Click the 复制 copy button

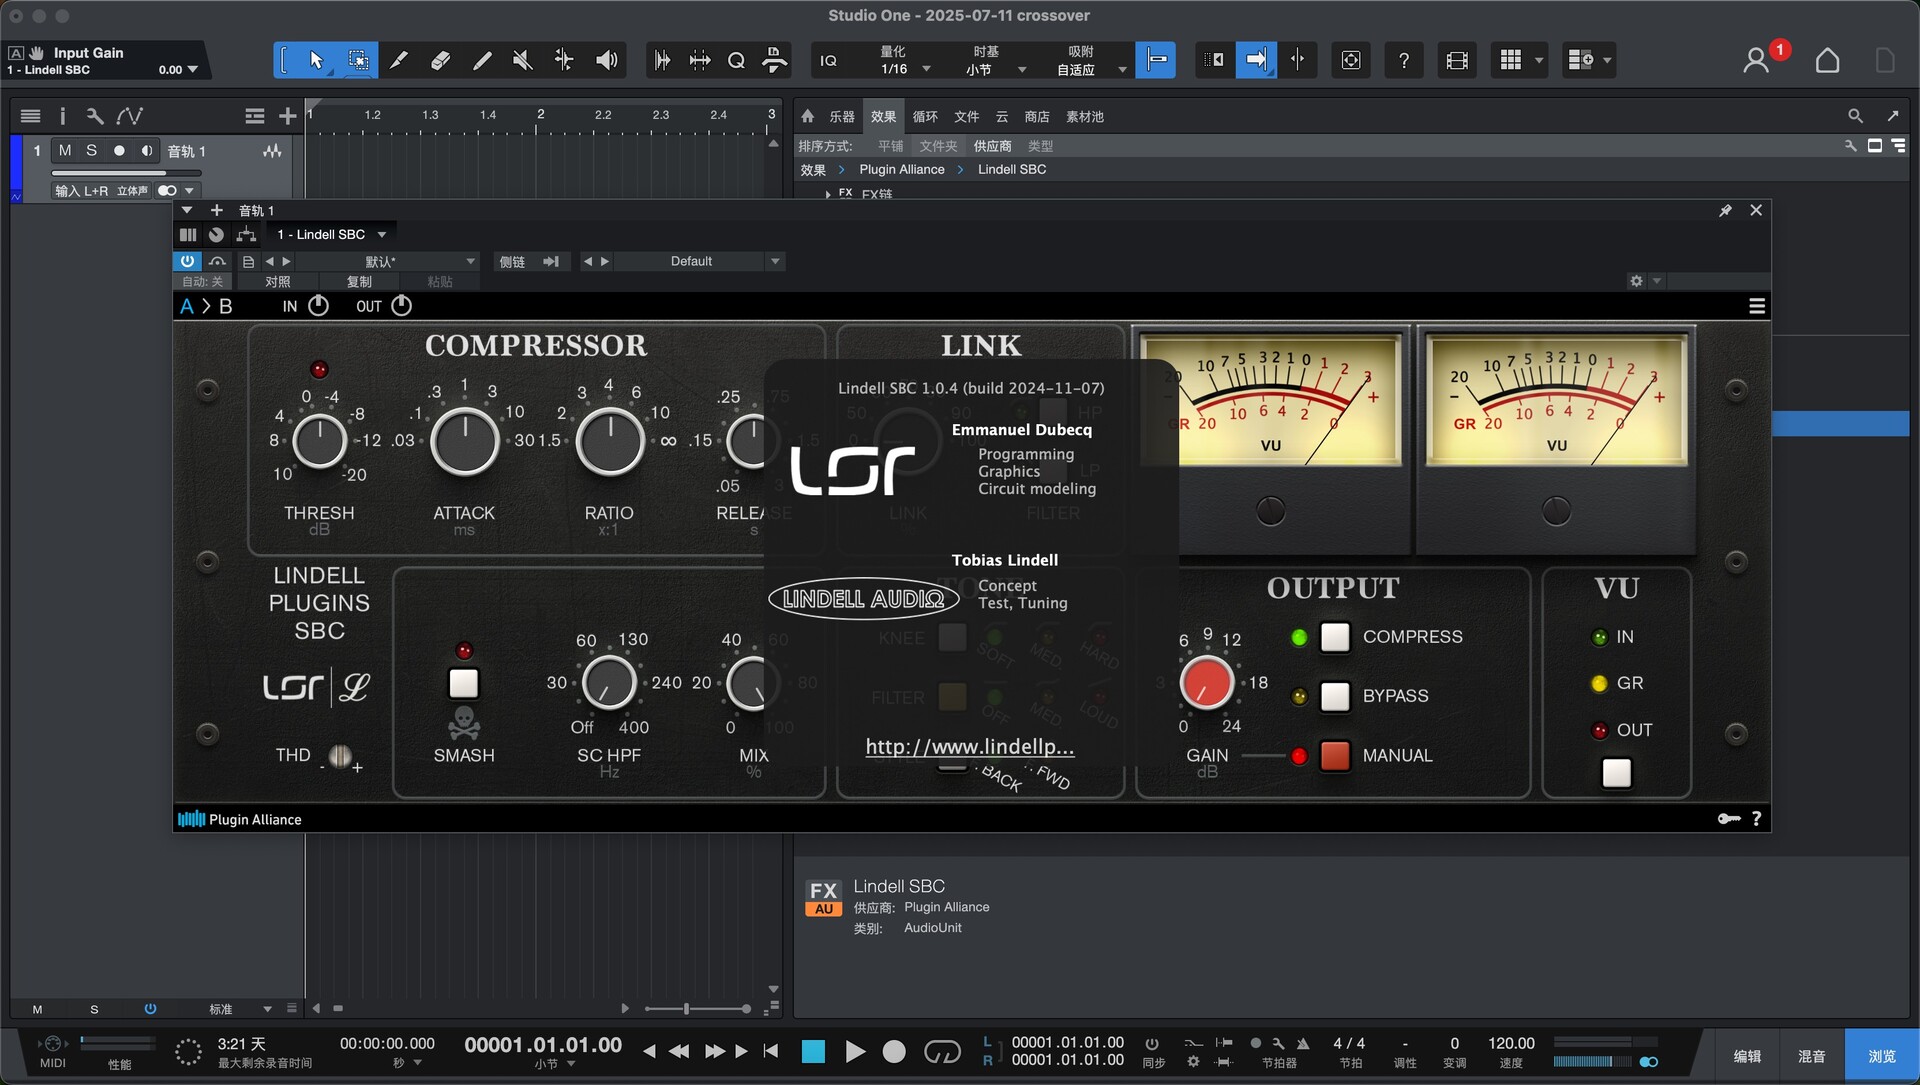tap(359, 282)
